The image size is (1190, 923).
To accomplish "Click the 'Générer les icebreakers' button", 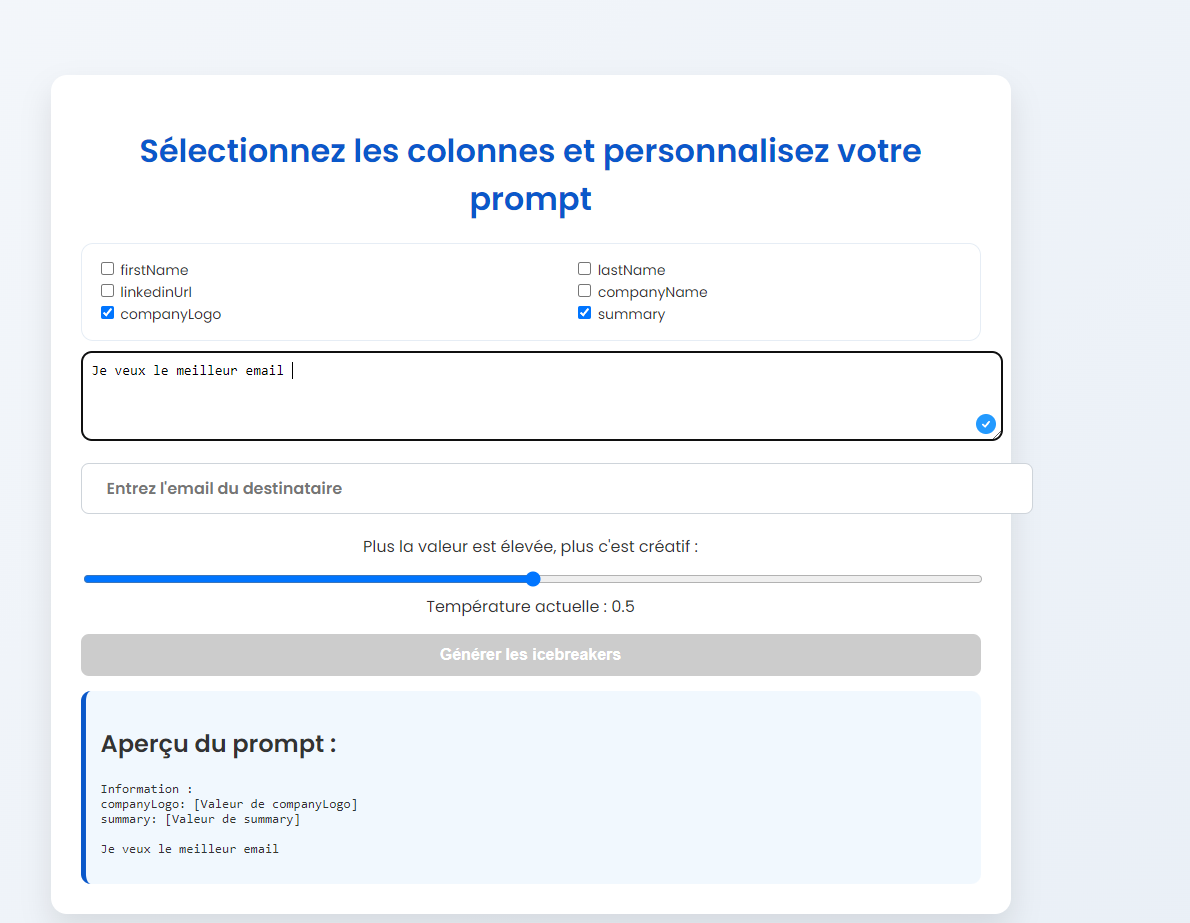I will coord(530,655).
